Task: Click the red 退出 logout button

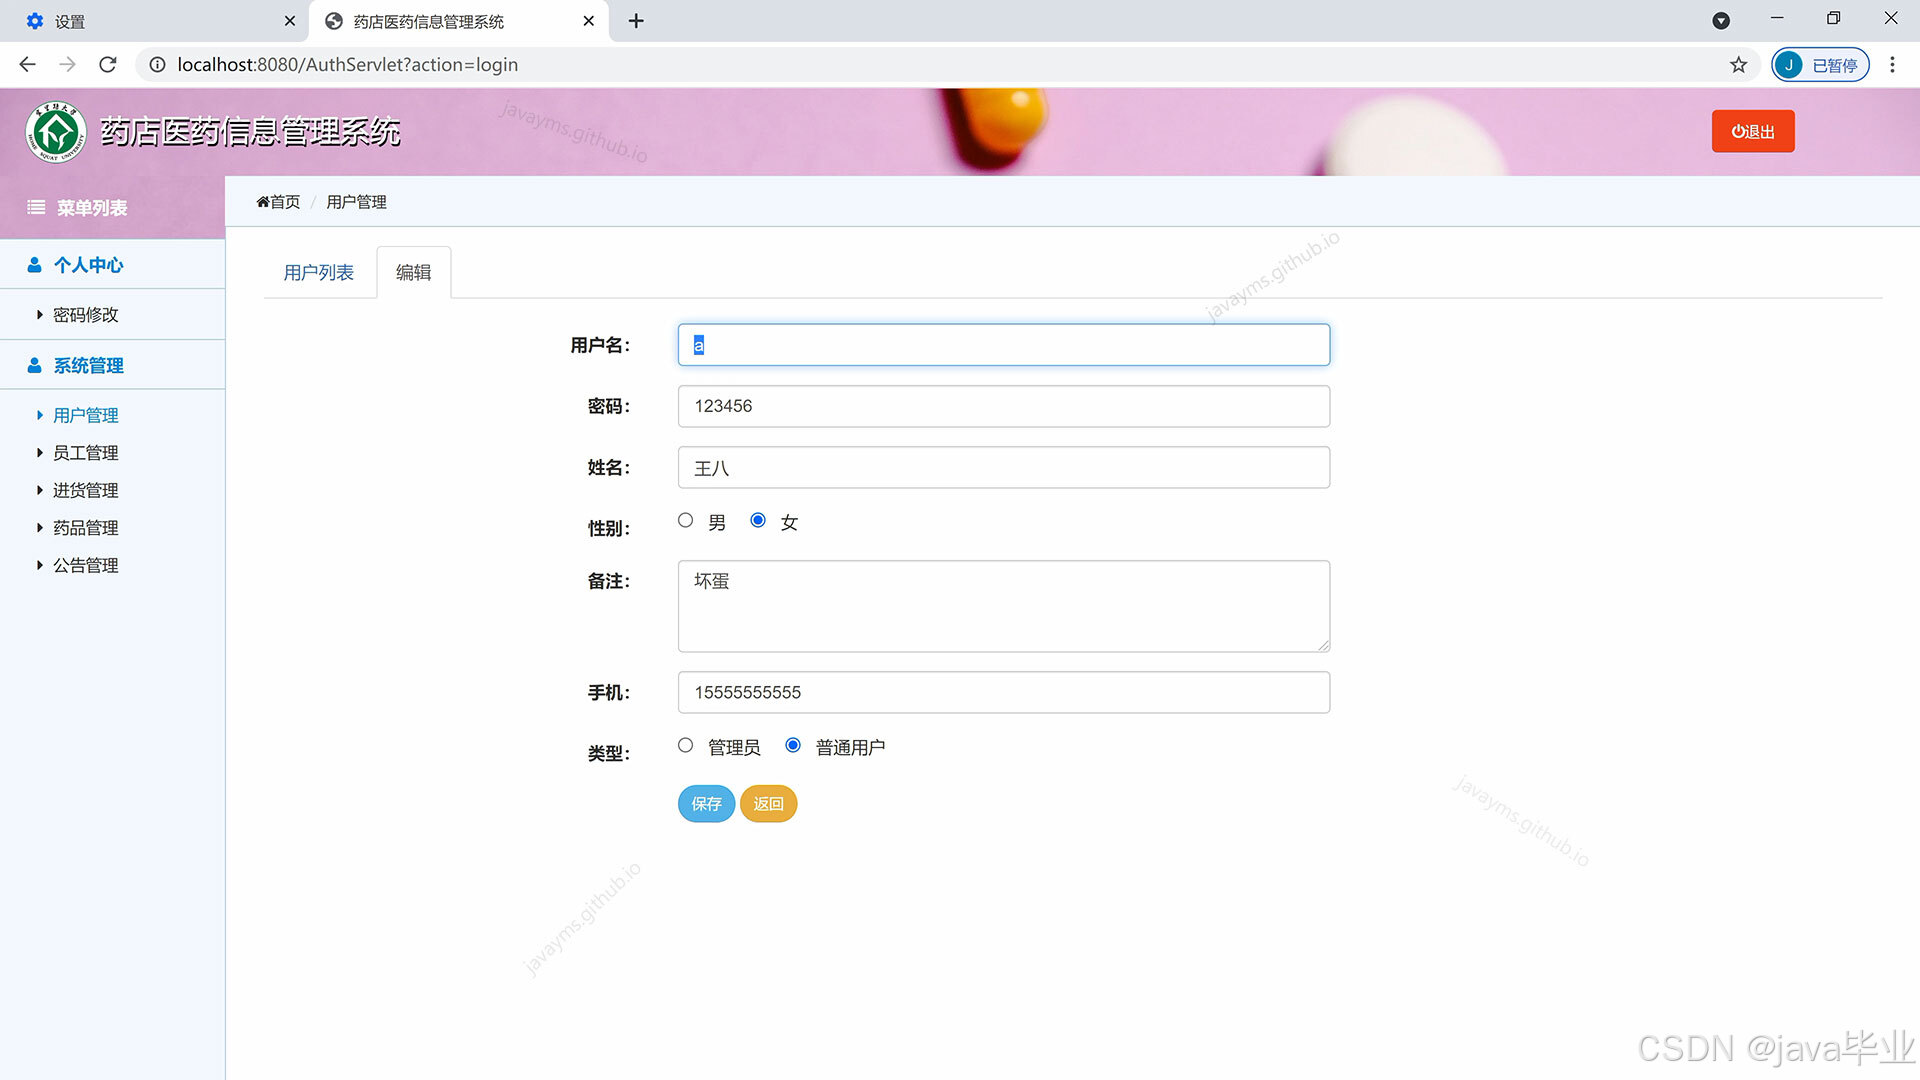Action: [x=1753, y=131]
